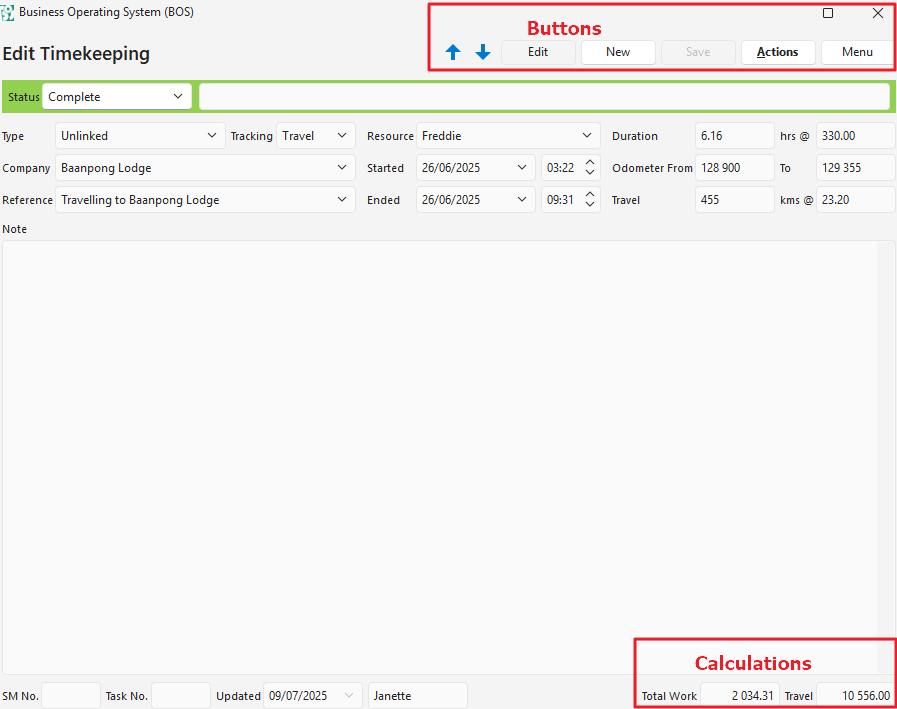Click the blue down arrow icon
The image size is (897, 709).
point(483,52)
